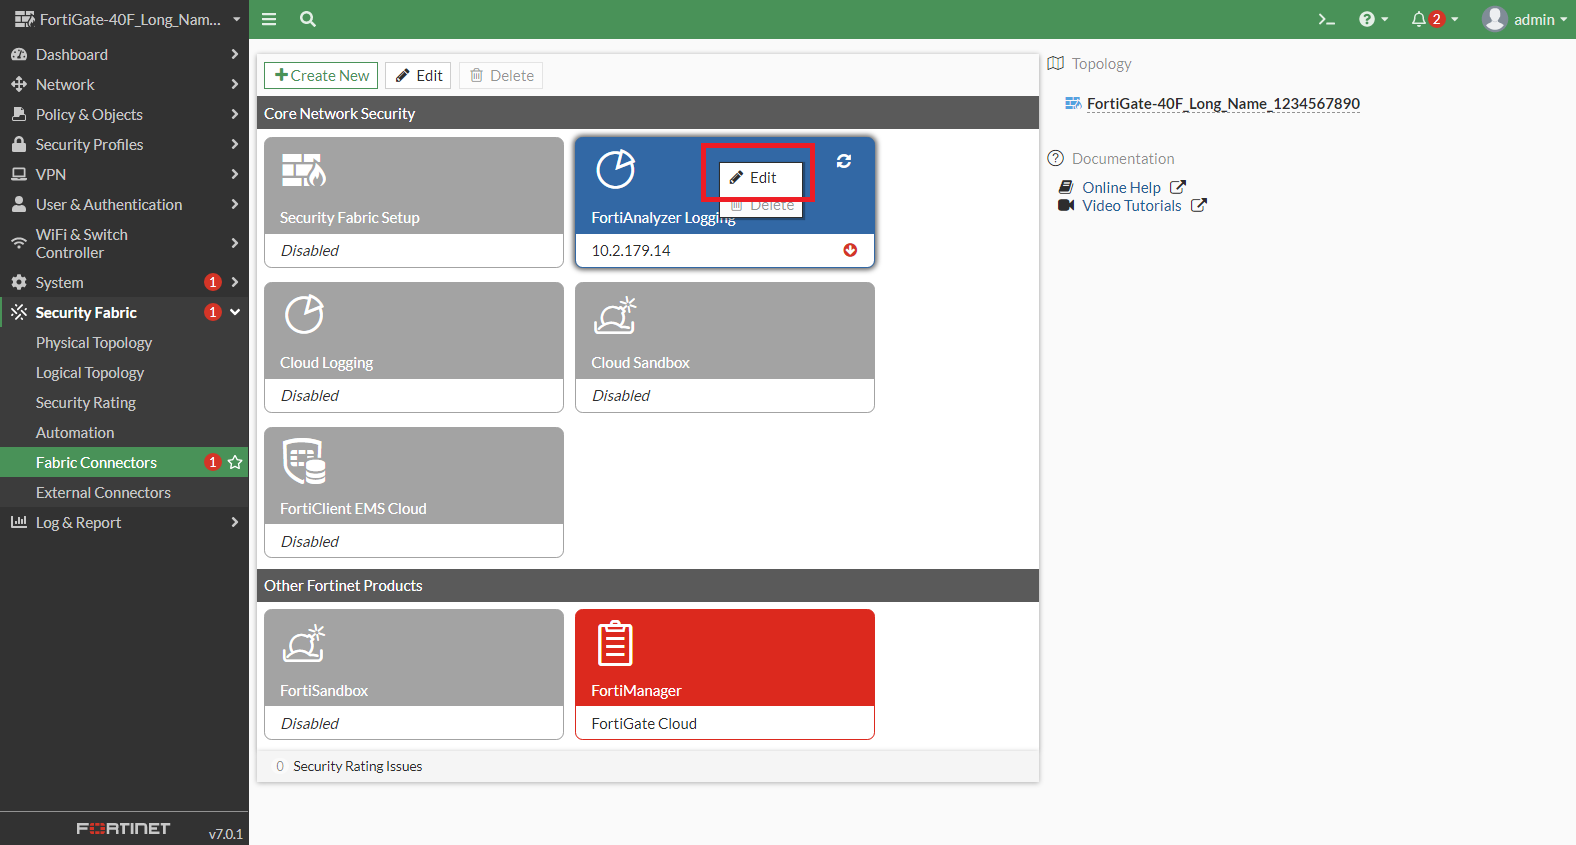Screen dimensions: 1576x845
Task: Click the Create New button
Action: (x=321, y=76)
